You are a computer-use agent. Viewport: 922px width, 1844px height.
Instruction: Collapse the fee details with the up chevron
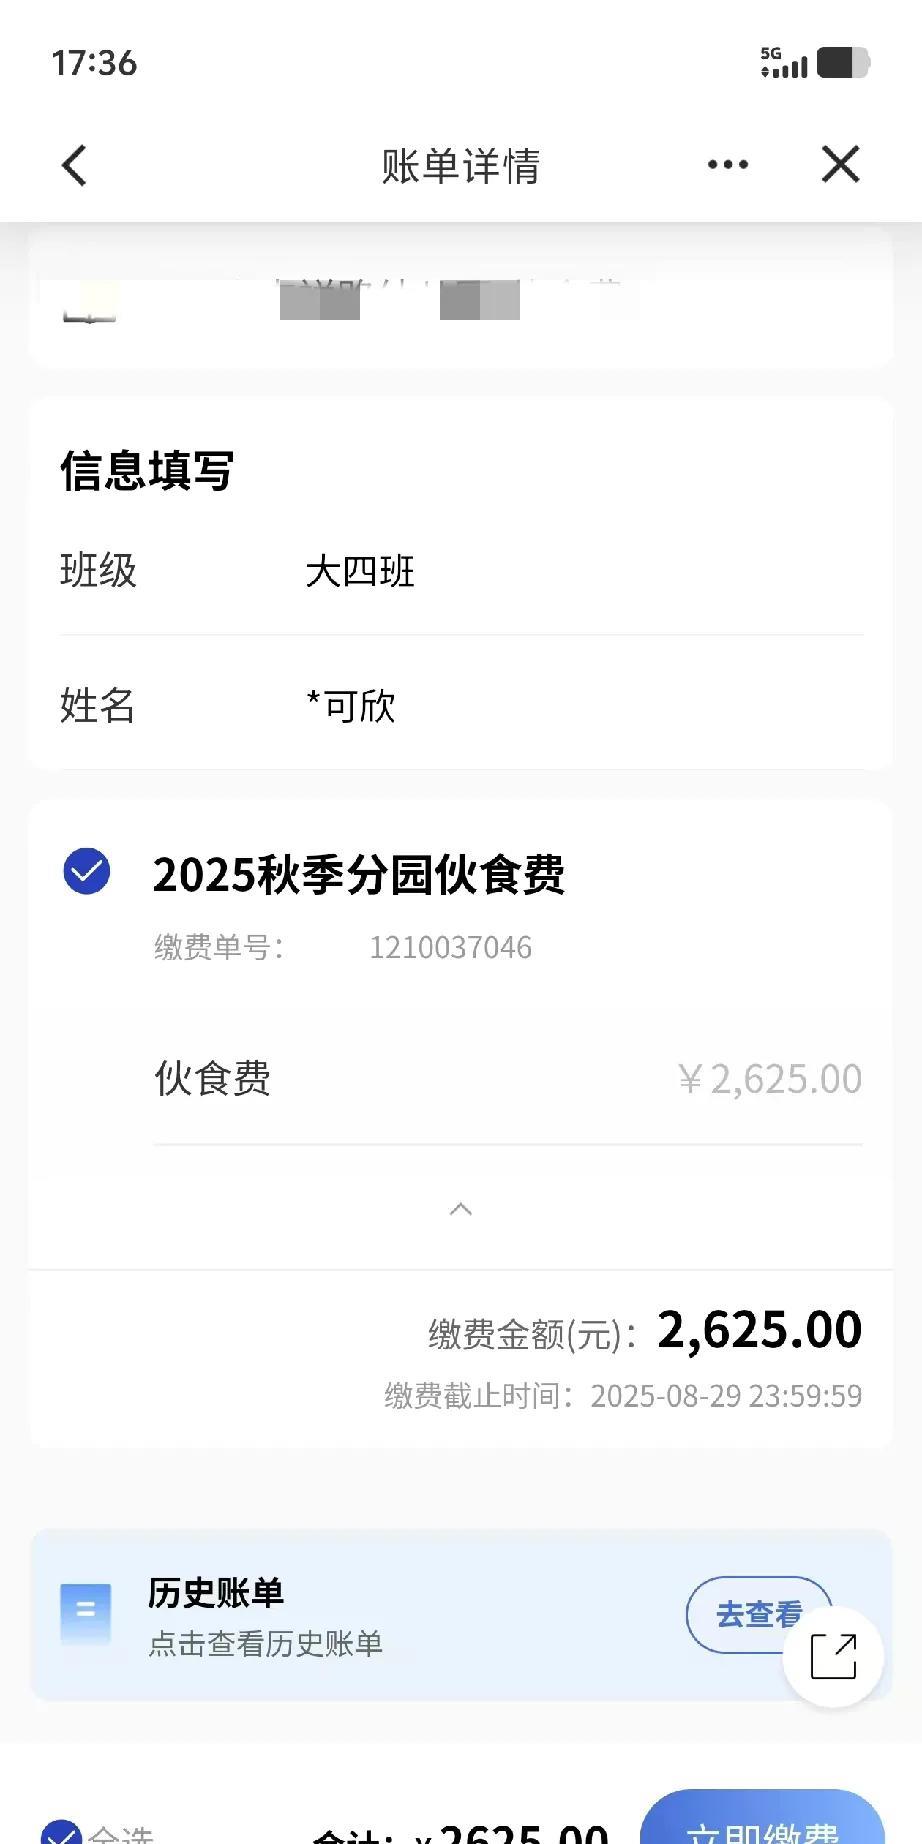pyautogui.click(x=460, y=1209)
